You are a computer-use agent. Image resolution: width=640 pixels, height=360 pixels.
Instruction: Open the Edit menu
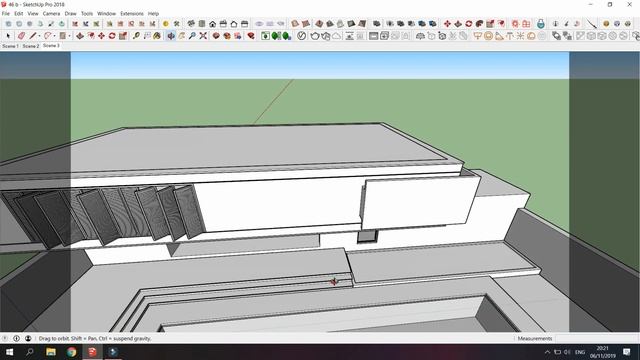tap(19, 13)
